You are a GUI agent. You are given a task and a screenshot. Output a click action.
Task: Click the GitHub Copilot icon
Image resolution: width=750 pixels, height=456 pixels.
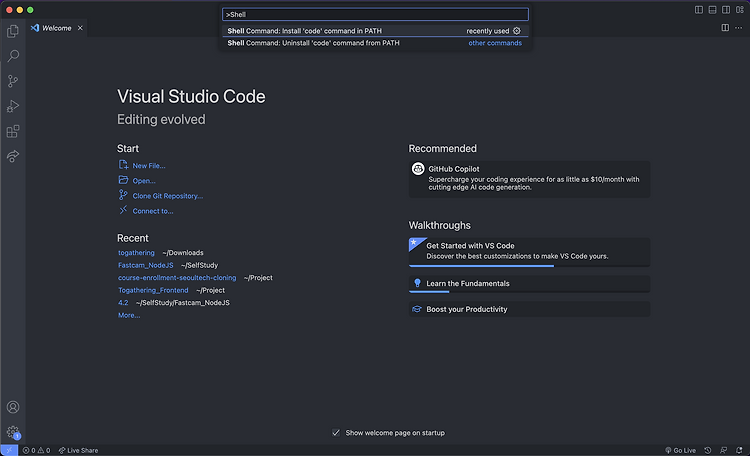418,168
